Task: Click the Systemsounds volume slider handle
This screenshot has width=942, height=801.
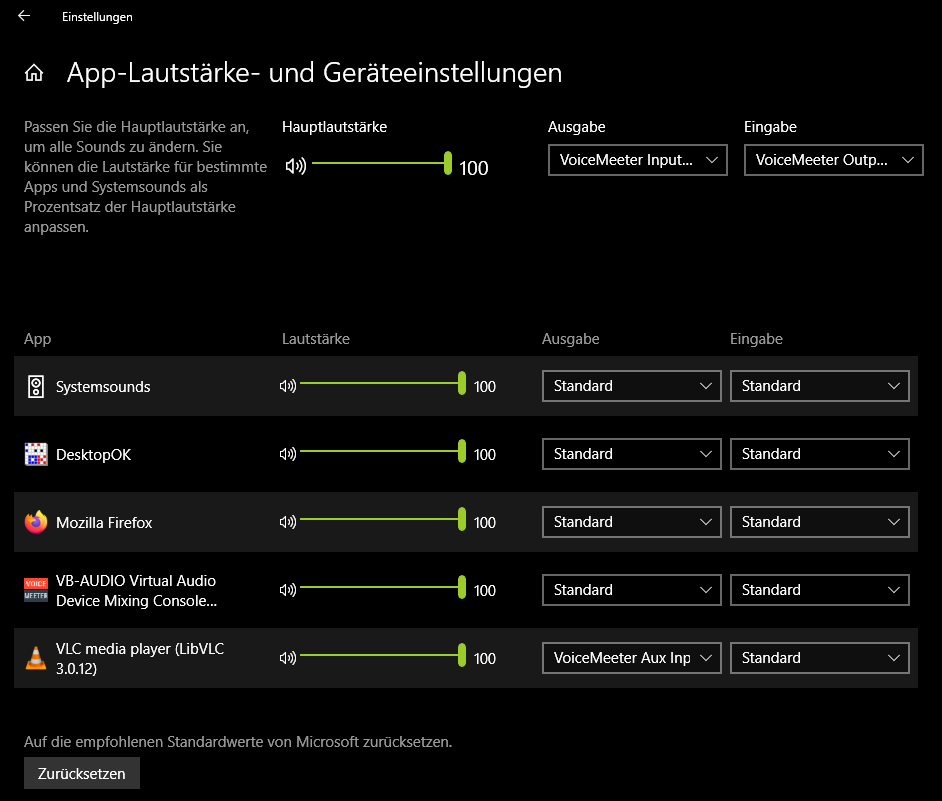Action: tap(461, 383)
